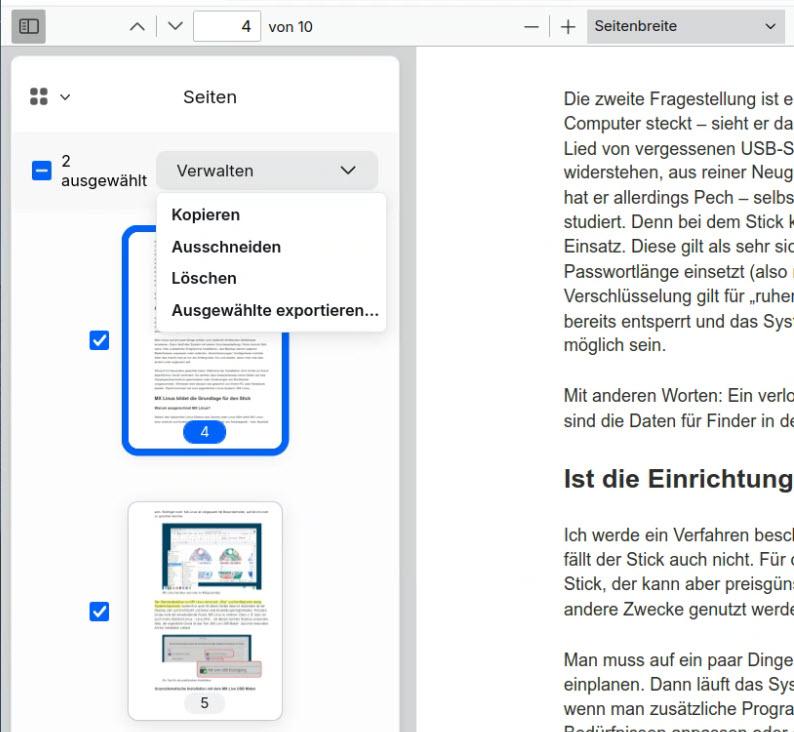Go to previous page arrow
Viewport: 794px width, 732px height.
tap(138, 27)
